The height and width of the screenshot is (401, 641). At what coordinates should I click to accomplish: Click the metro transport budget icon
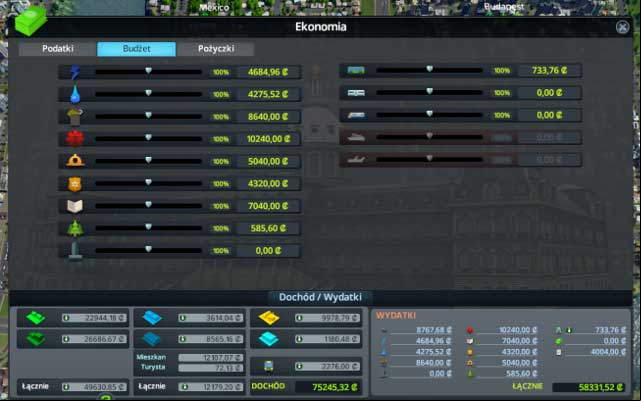[x=356, y=93]
